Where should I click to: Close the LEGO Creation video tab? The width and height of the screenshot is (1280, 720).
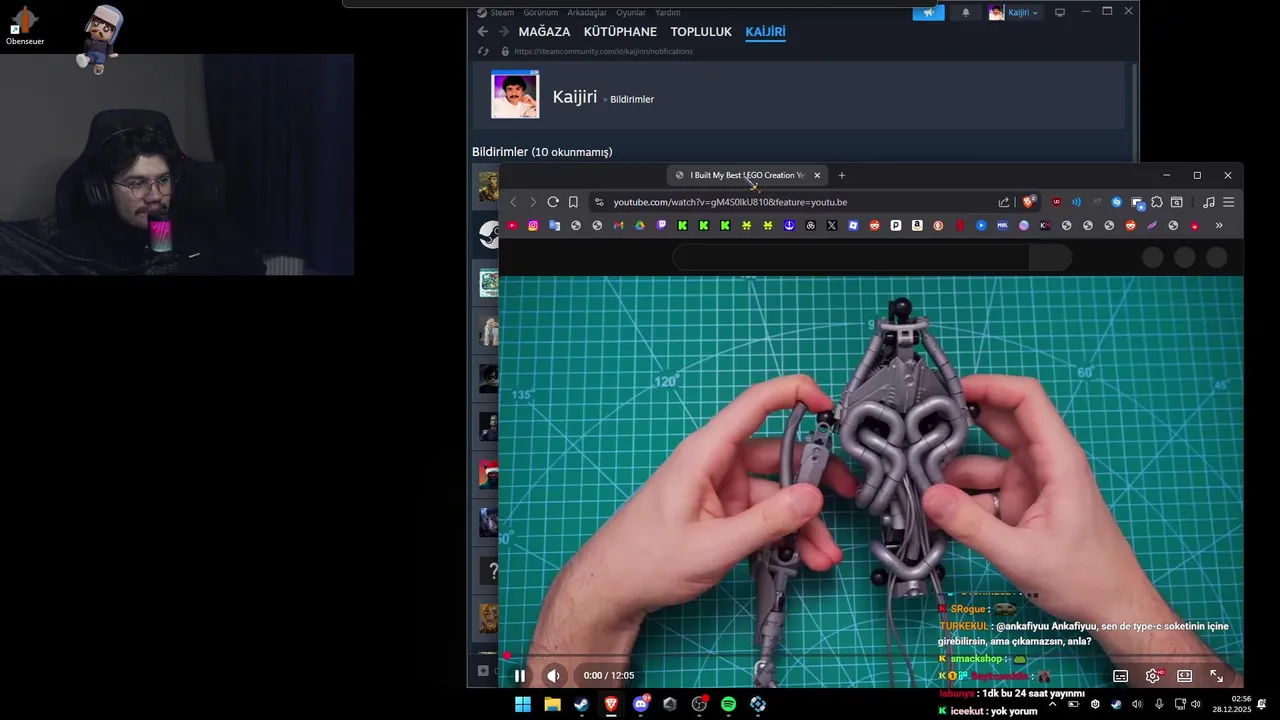(x=817, y=175)
